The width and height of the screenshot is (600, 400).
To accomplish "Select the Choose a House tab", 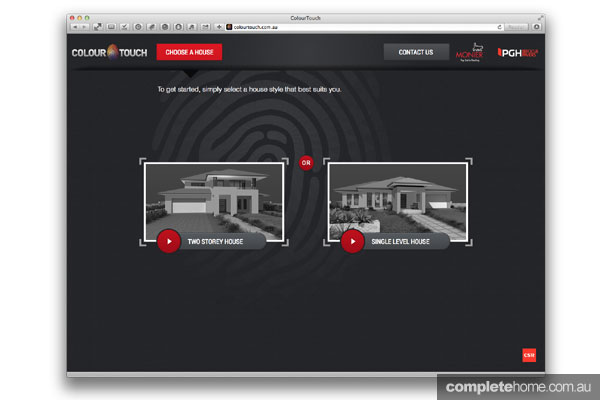I will [189, 52].
